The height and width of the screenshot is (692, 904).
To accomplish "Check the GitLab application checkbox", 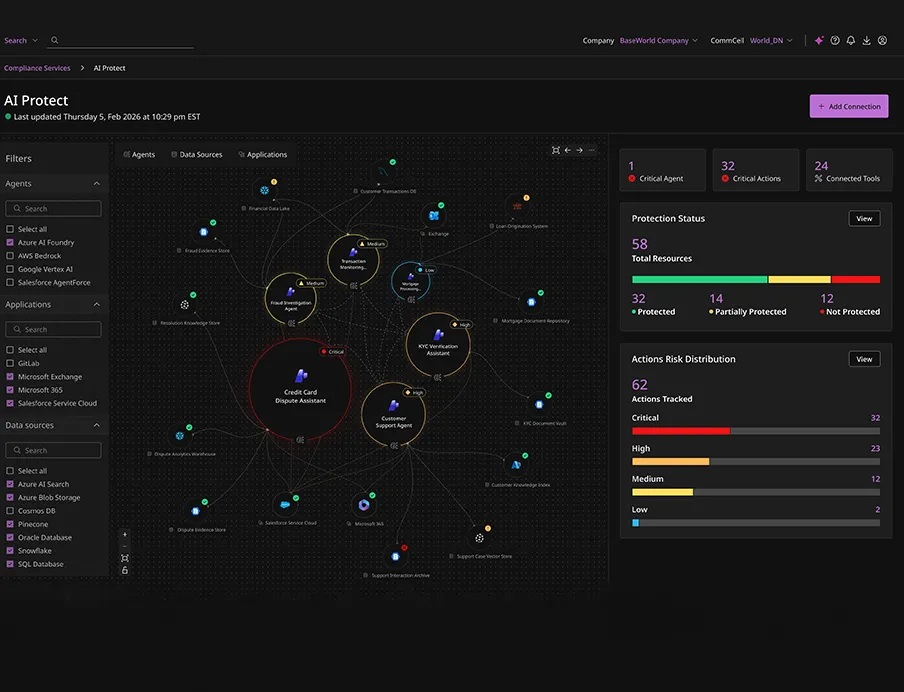I will click(10, 363).
